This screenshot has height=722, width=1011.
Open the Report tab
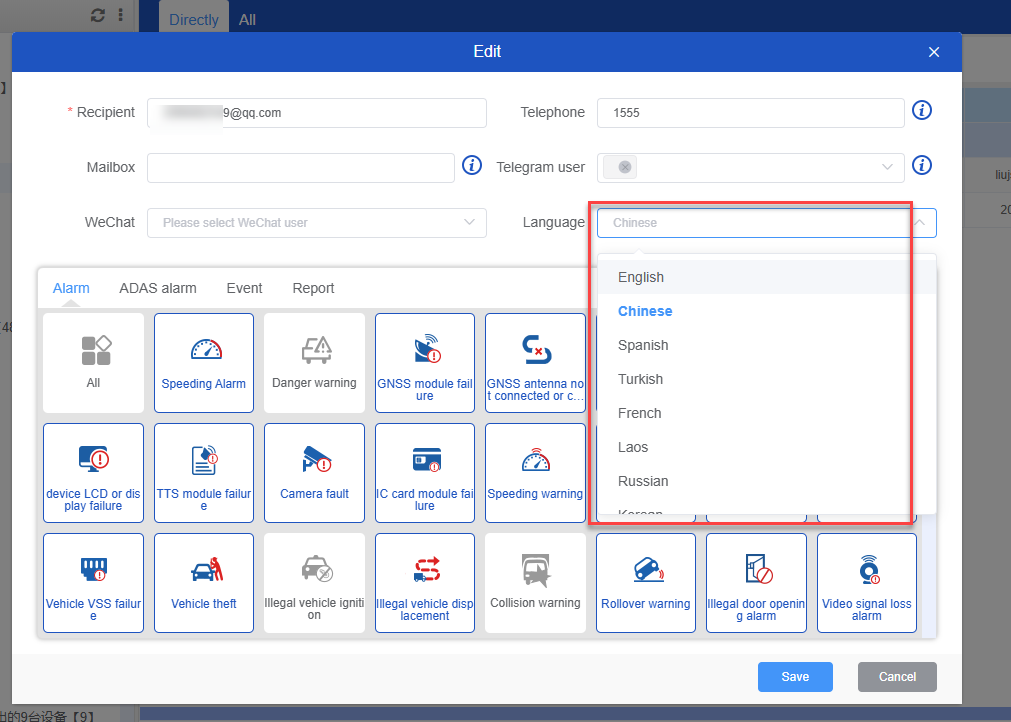coord(313,288)
